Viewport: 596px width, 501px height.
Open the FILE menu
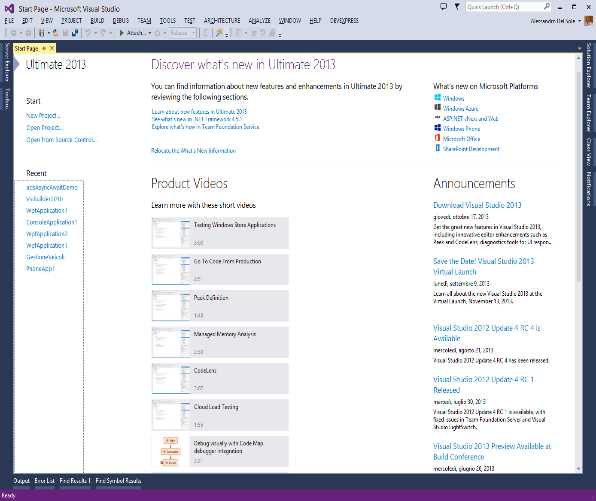pos(9,21)
